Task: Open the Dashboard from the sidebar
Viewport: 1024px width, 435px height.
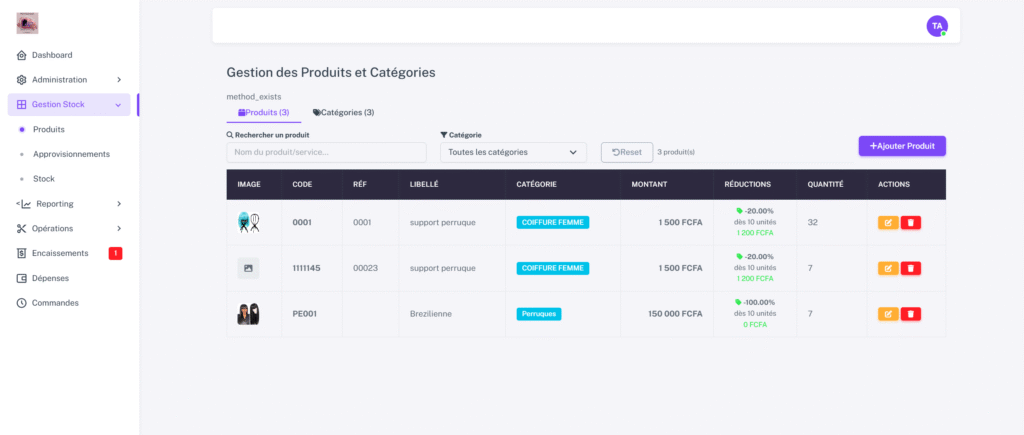Action: tap(52, 55)
